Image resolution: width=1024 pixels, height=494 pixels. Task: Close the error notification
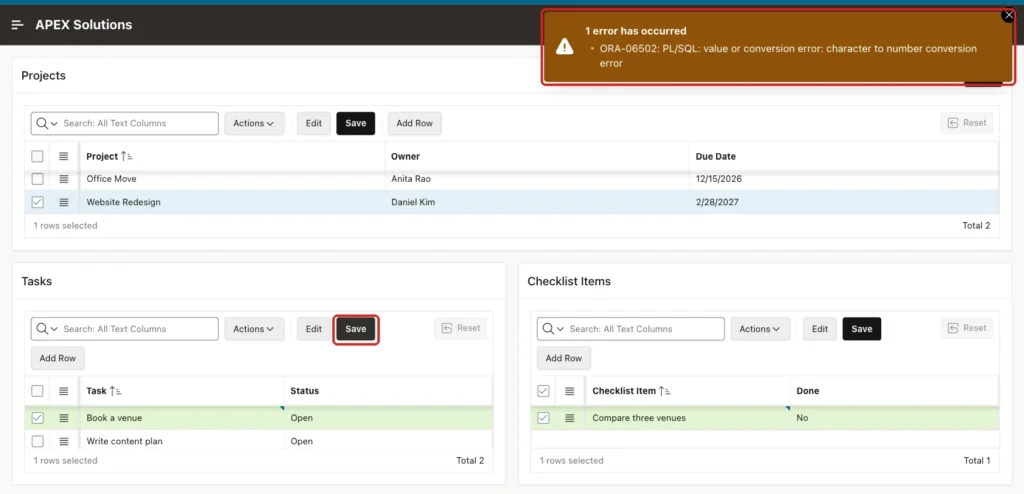point(1009,16)
